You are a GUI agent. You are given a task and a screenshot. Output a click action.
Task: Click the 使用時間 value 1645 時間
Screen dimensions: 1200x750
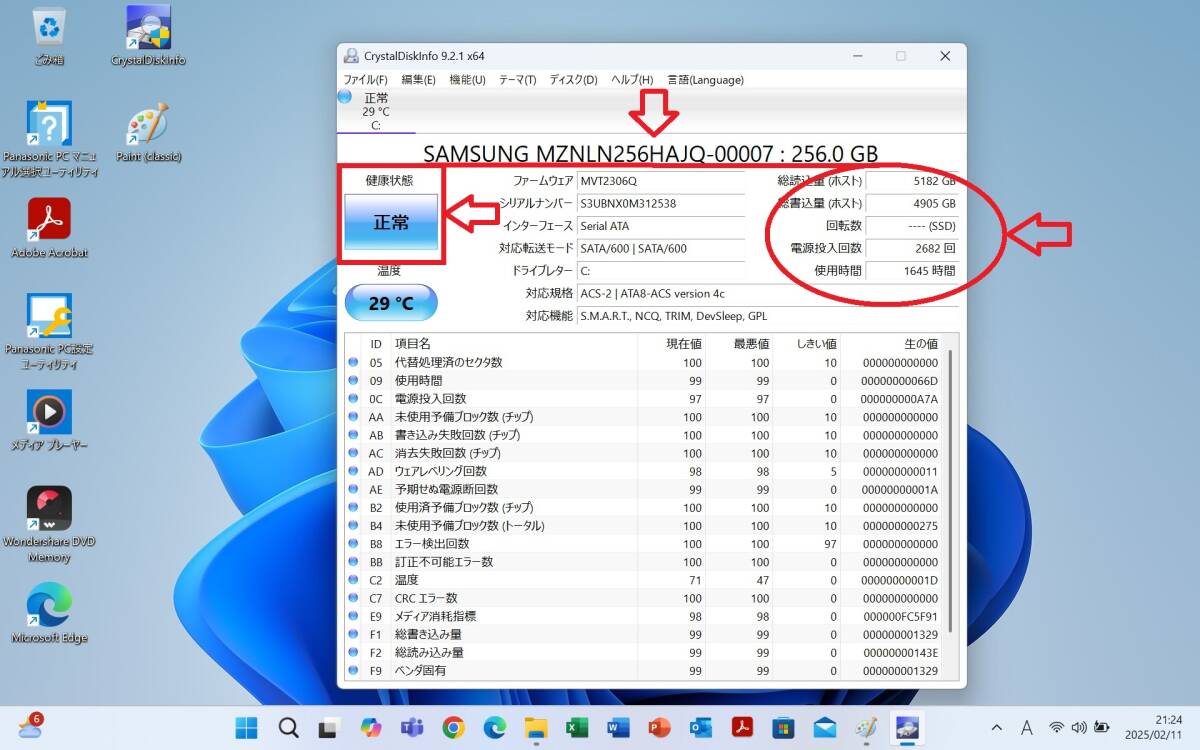911,270
